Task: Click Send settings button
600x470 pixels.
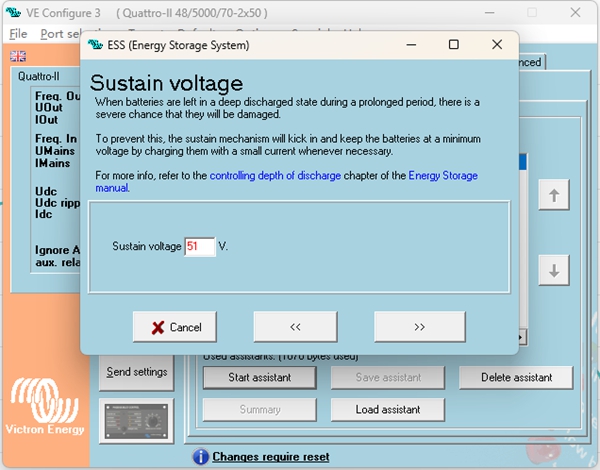Action: [x=137, y=372]
